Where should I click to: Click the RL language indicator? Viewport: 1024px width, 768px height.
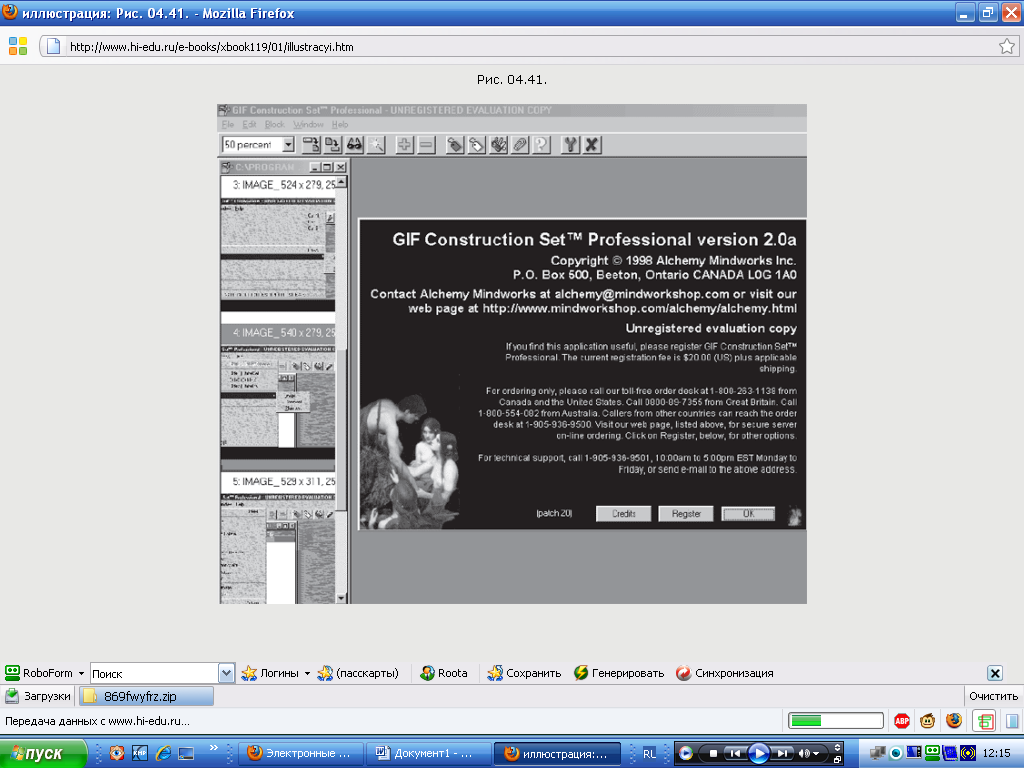tap(649, 753)
